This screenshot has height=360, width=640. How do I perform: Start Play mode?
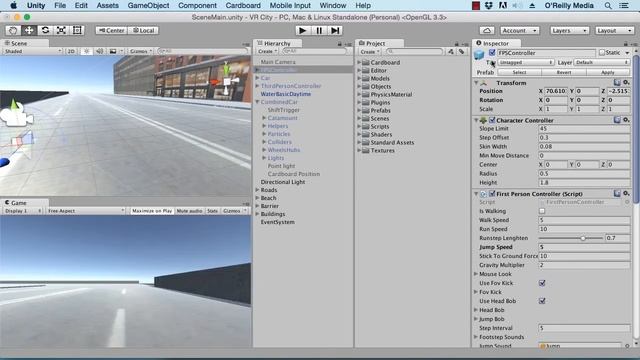pyautogui.click(x=302, y=31)
